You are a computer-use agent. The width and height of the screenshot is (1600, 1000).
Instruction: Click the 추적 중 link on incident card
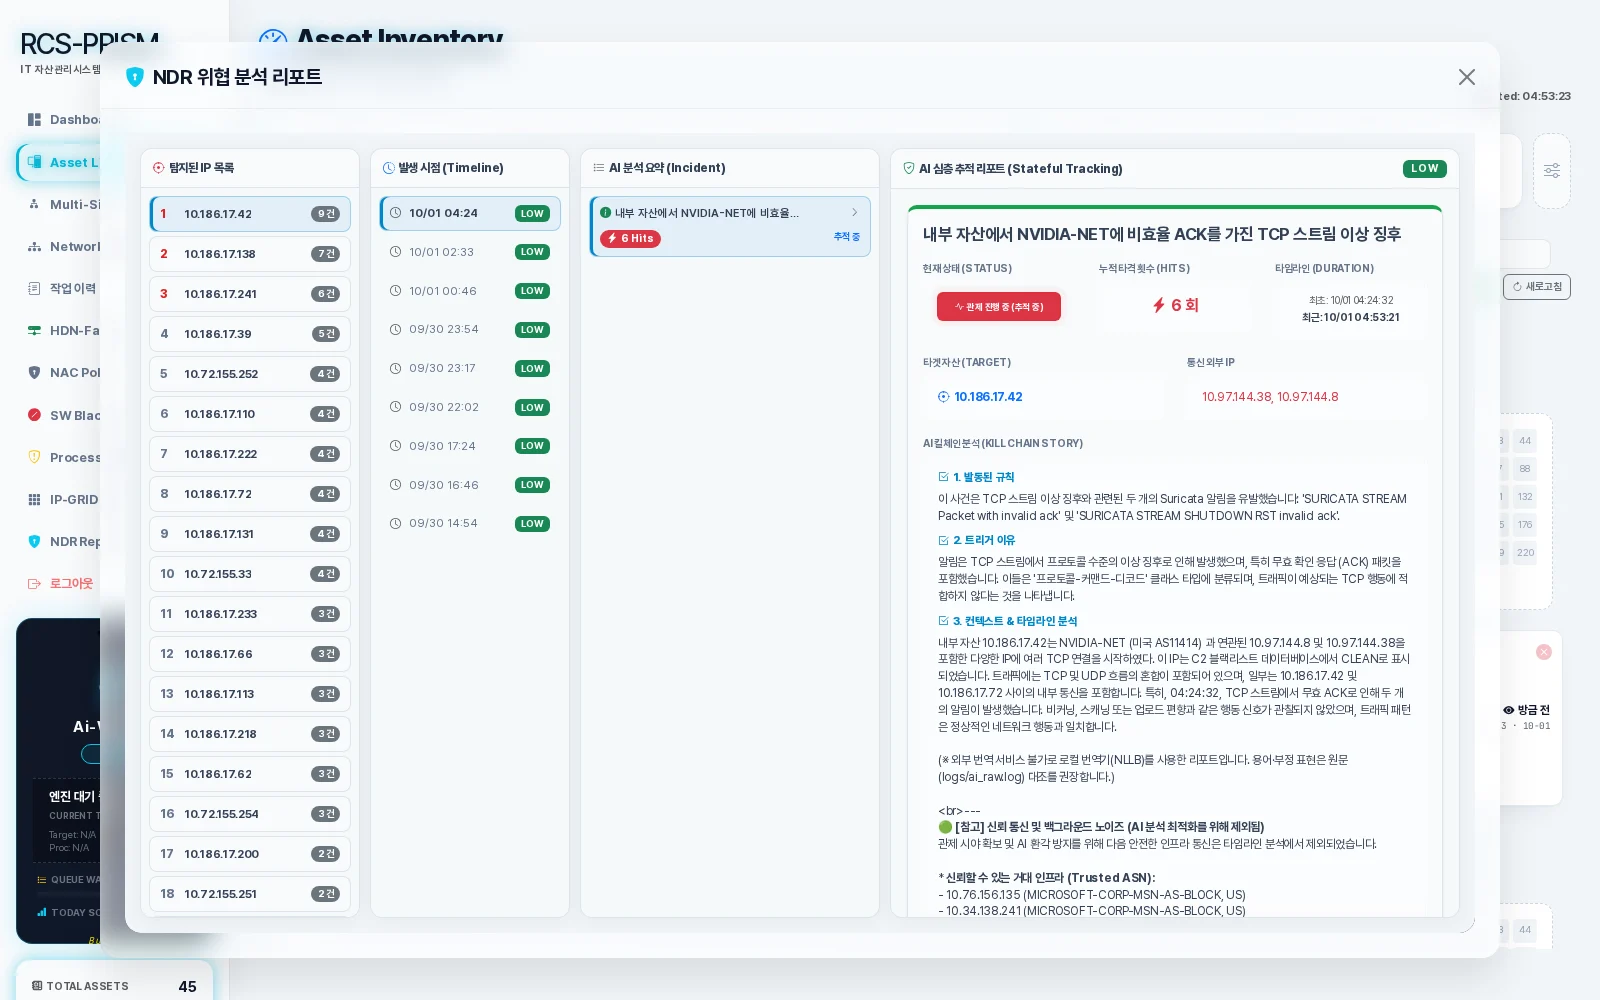(846, 236)
